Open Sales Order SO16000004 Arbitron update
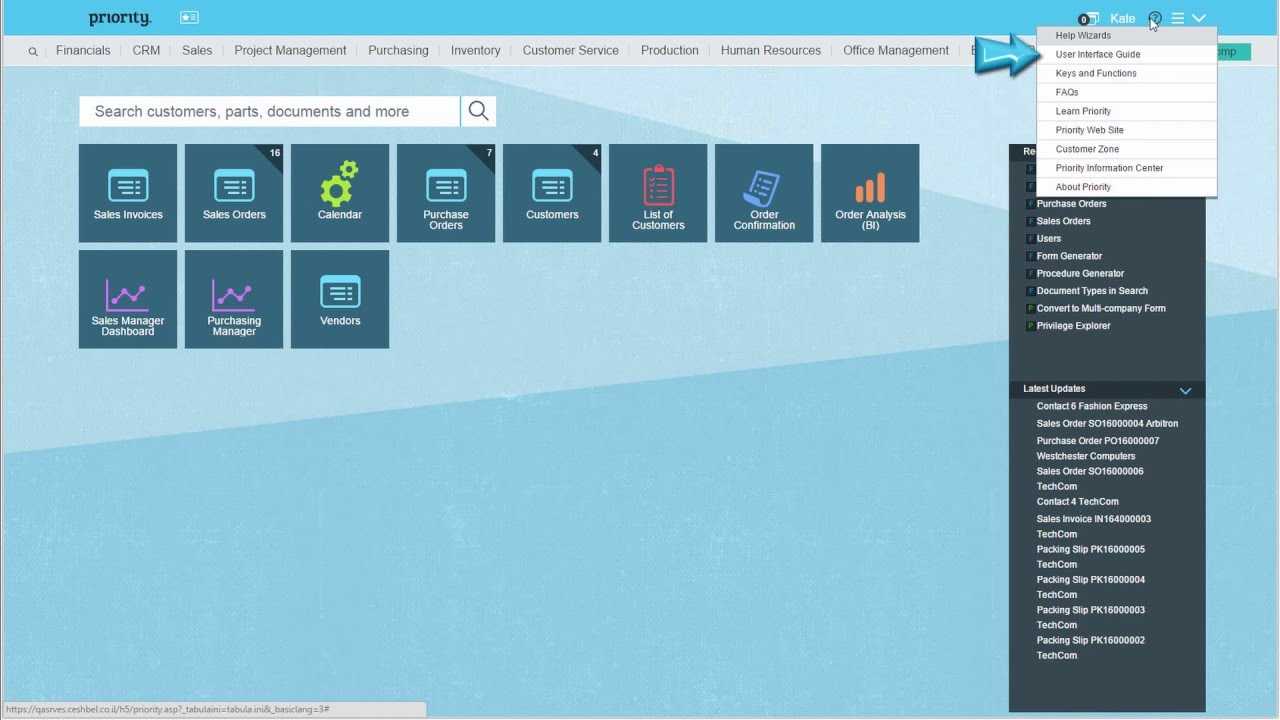Image resolution: width=1280 pixels, height=720 pixels. pyautogui.click(x=1107, y=424)
